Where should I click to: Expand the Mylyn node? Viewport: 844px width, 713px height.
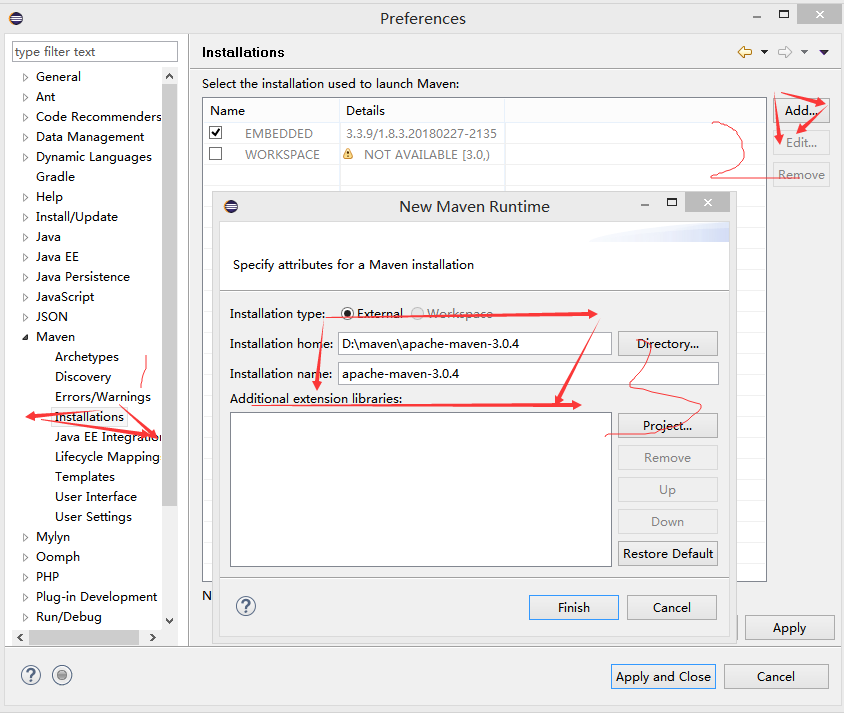tap(25, 537)
